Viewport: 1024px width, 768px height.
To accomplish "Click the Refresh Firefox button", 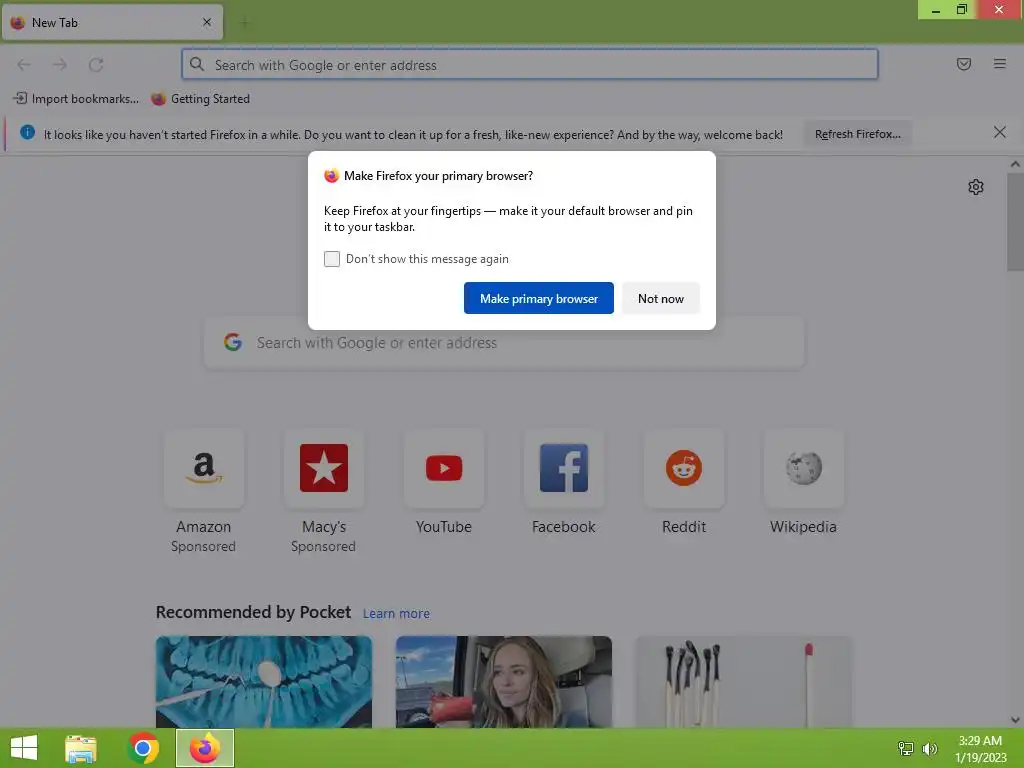I will click(x=857, y=134).
